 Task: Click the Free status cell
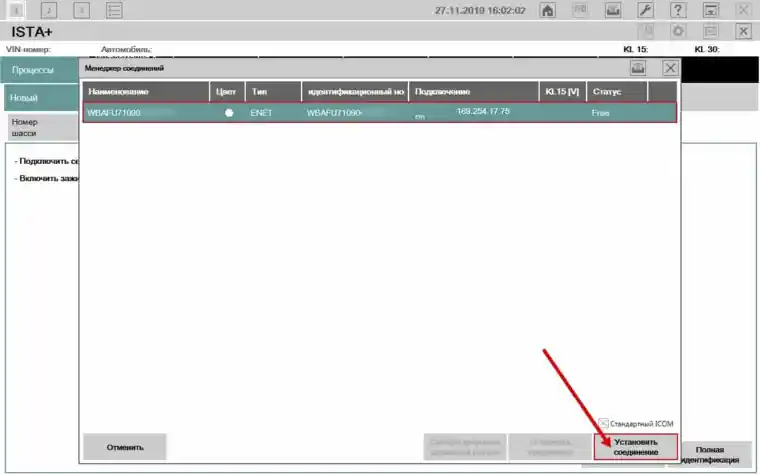pyautogui.click(x=600, y=113)
